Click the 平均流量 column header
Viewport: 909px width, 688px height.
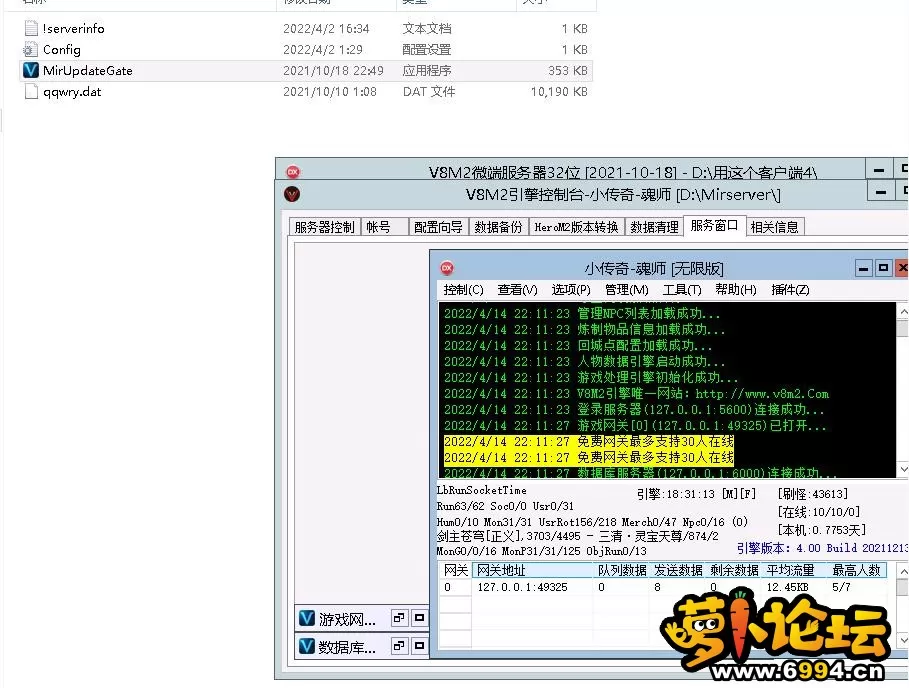pos(793,570)
